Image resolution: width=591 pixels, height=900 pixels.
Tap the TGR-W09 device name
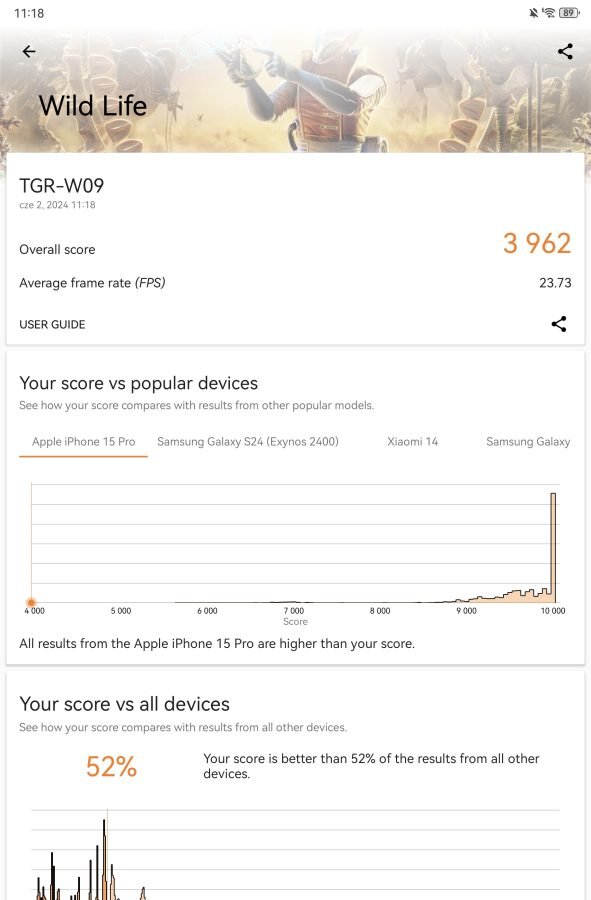[x=61, y=185]
